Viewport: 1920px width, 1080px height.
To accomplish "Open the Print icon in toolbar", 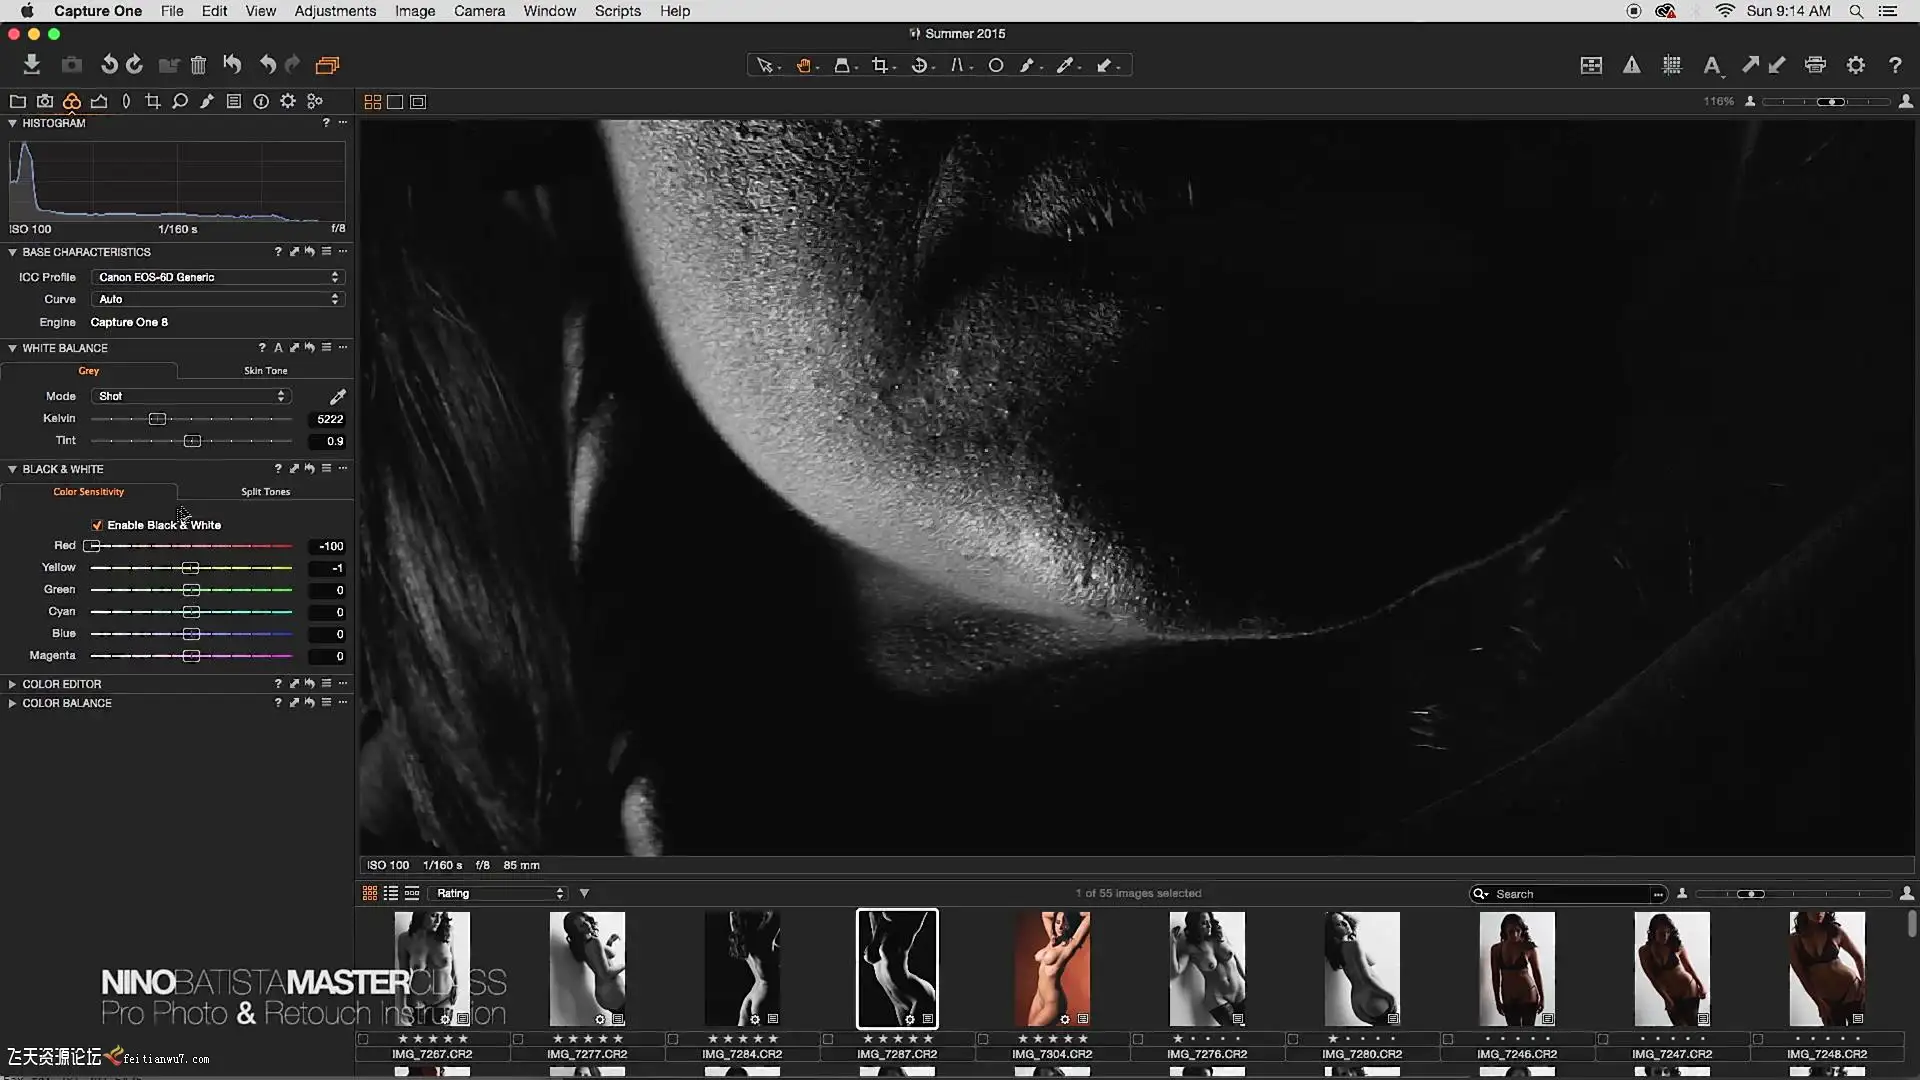I will coord(1815,65).
